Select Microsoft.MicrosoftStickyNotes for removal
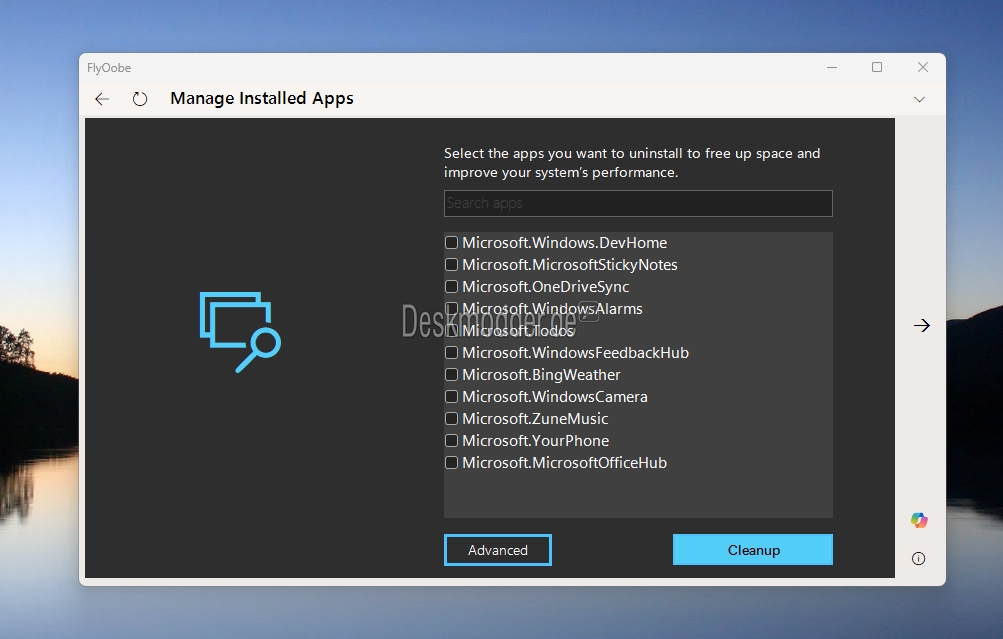 (x=452, y=264)
